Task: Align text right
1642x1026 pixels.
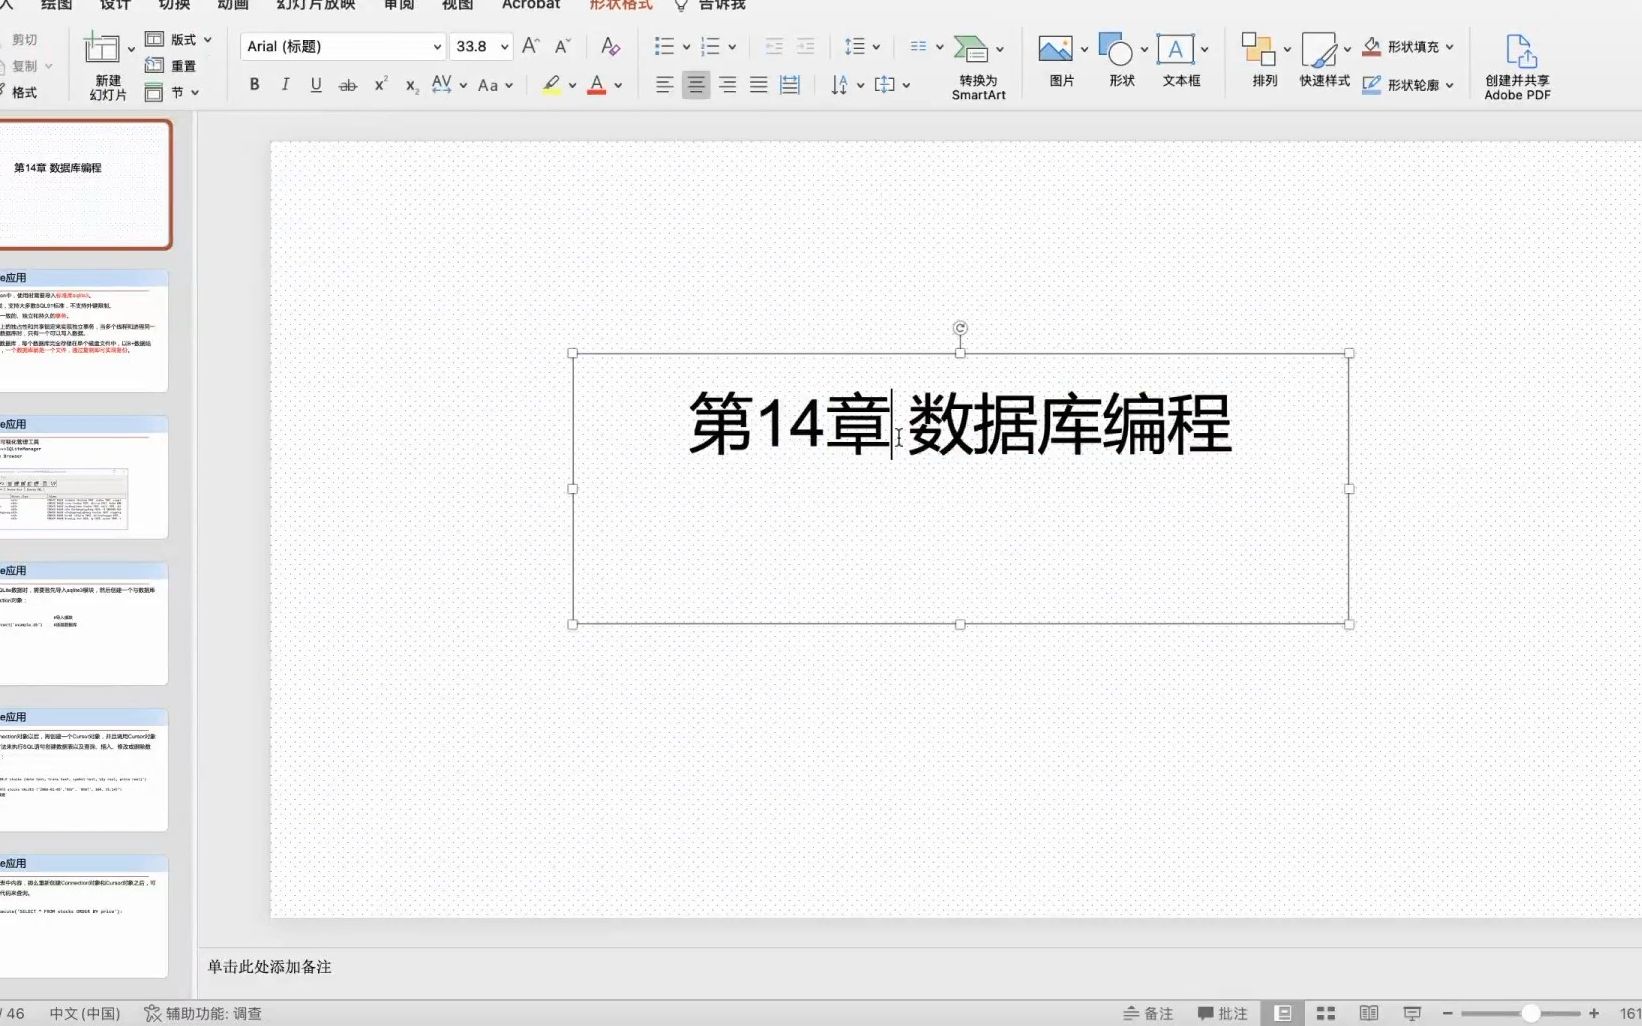Action: pyautogui.click(x=727, y=85)
